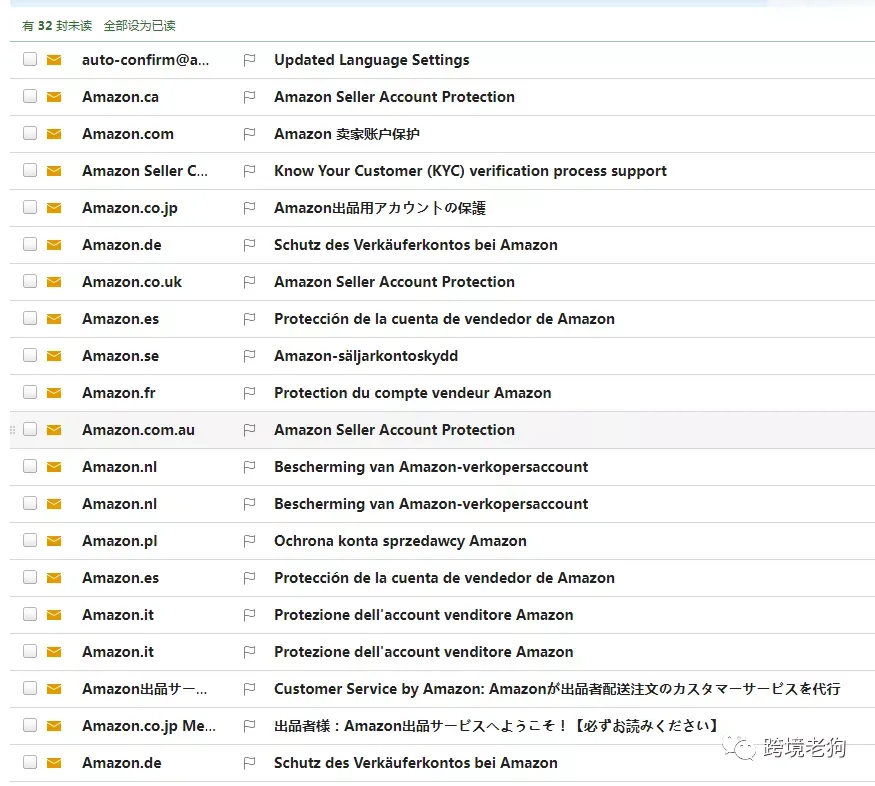Viewport: 875px width, 786px height.
Task: Click sender Amazon.ca
Action: coord(121,97)
